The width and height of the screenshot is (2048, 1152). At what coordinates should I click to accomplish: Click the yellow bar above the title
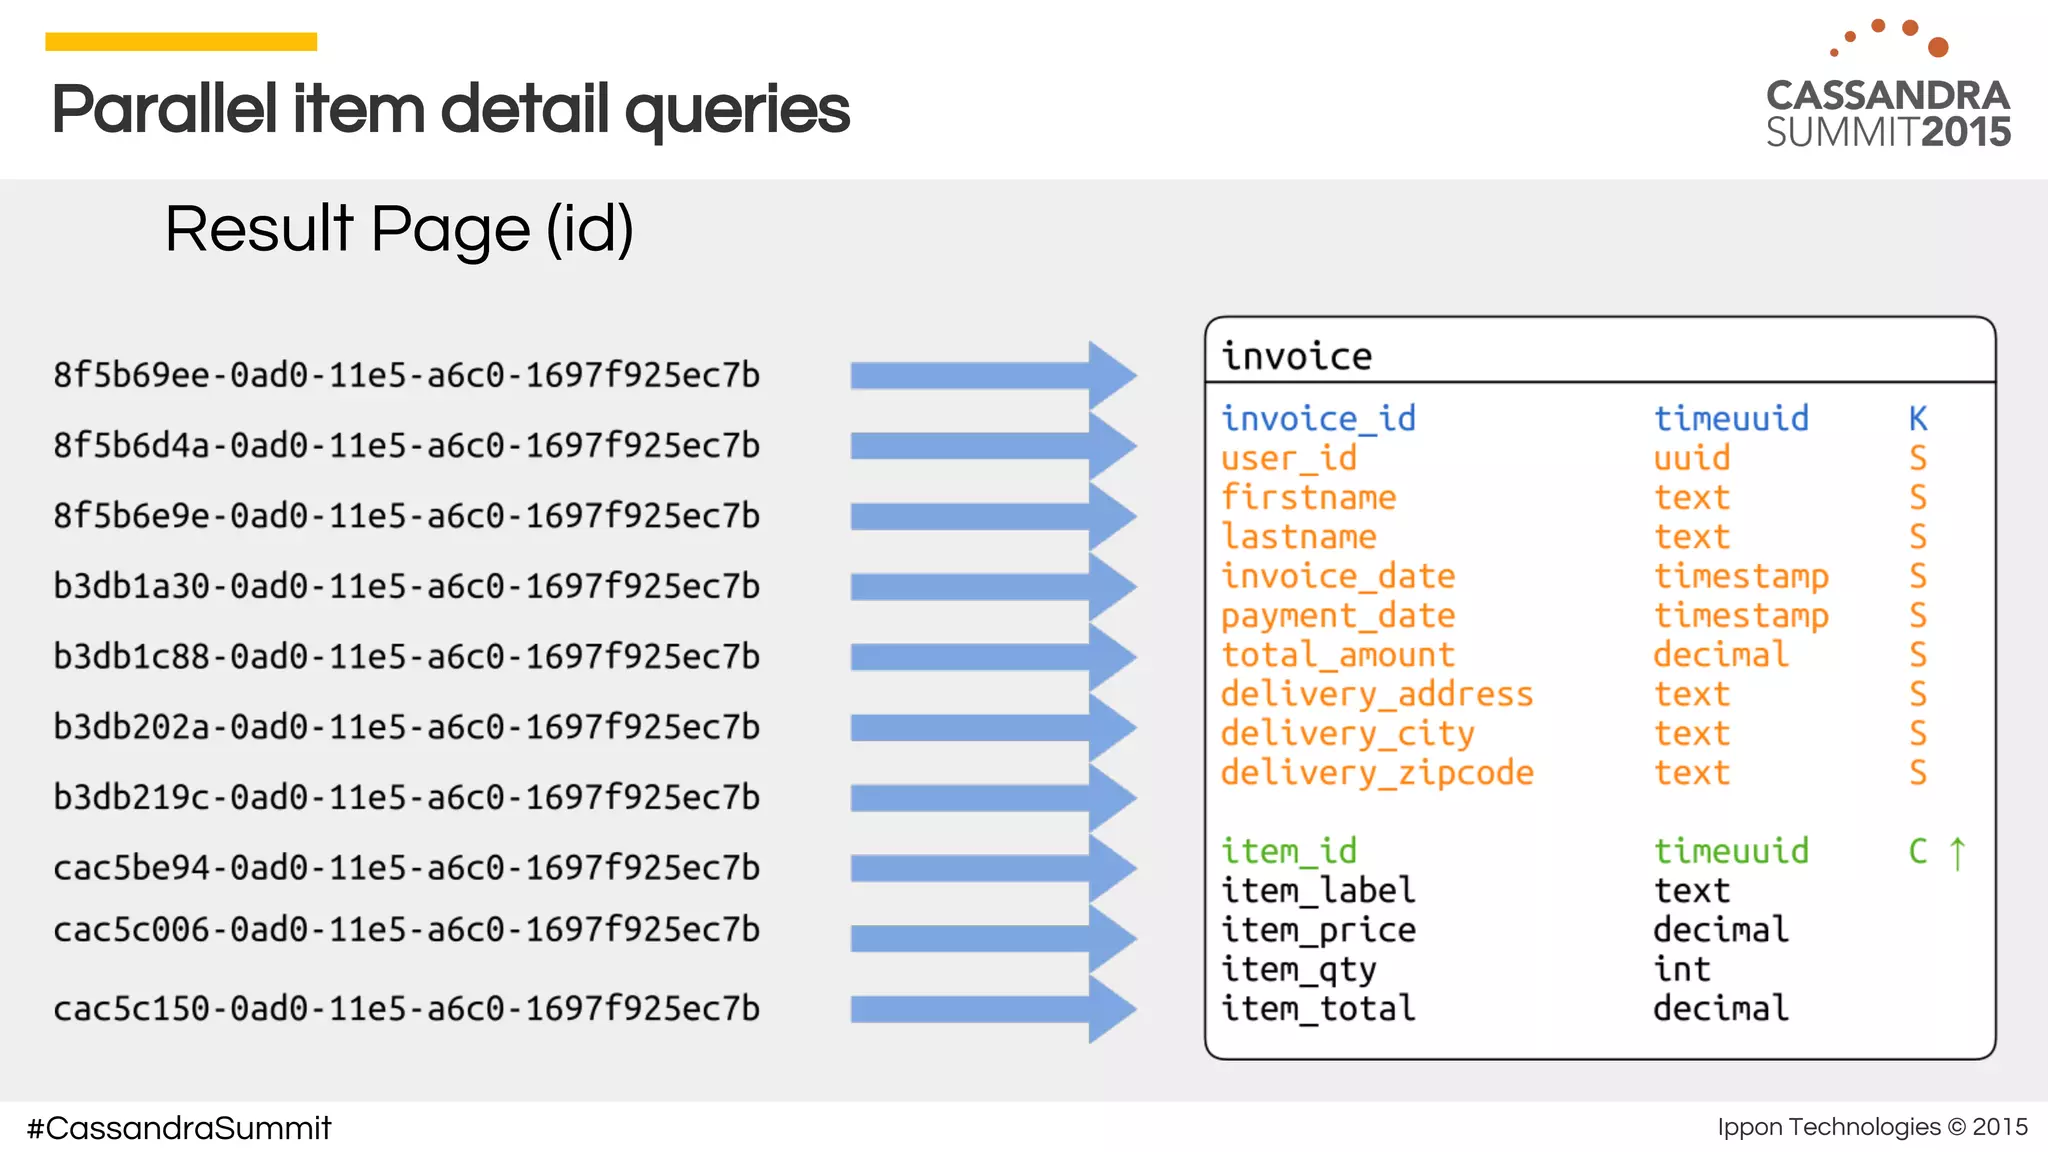[181, 42]
